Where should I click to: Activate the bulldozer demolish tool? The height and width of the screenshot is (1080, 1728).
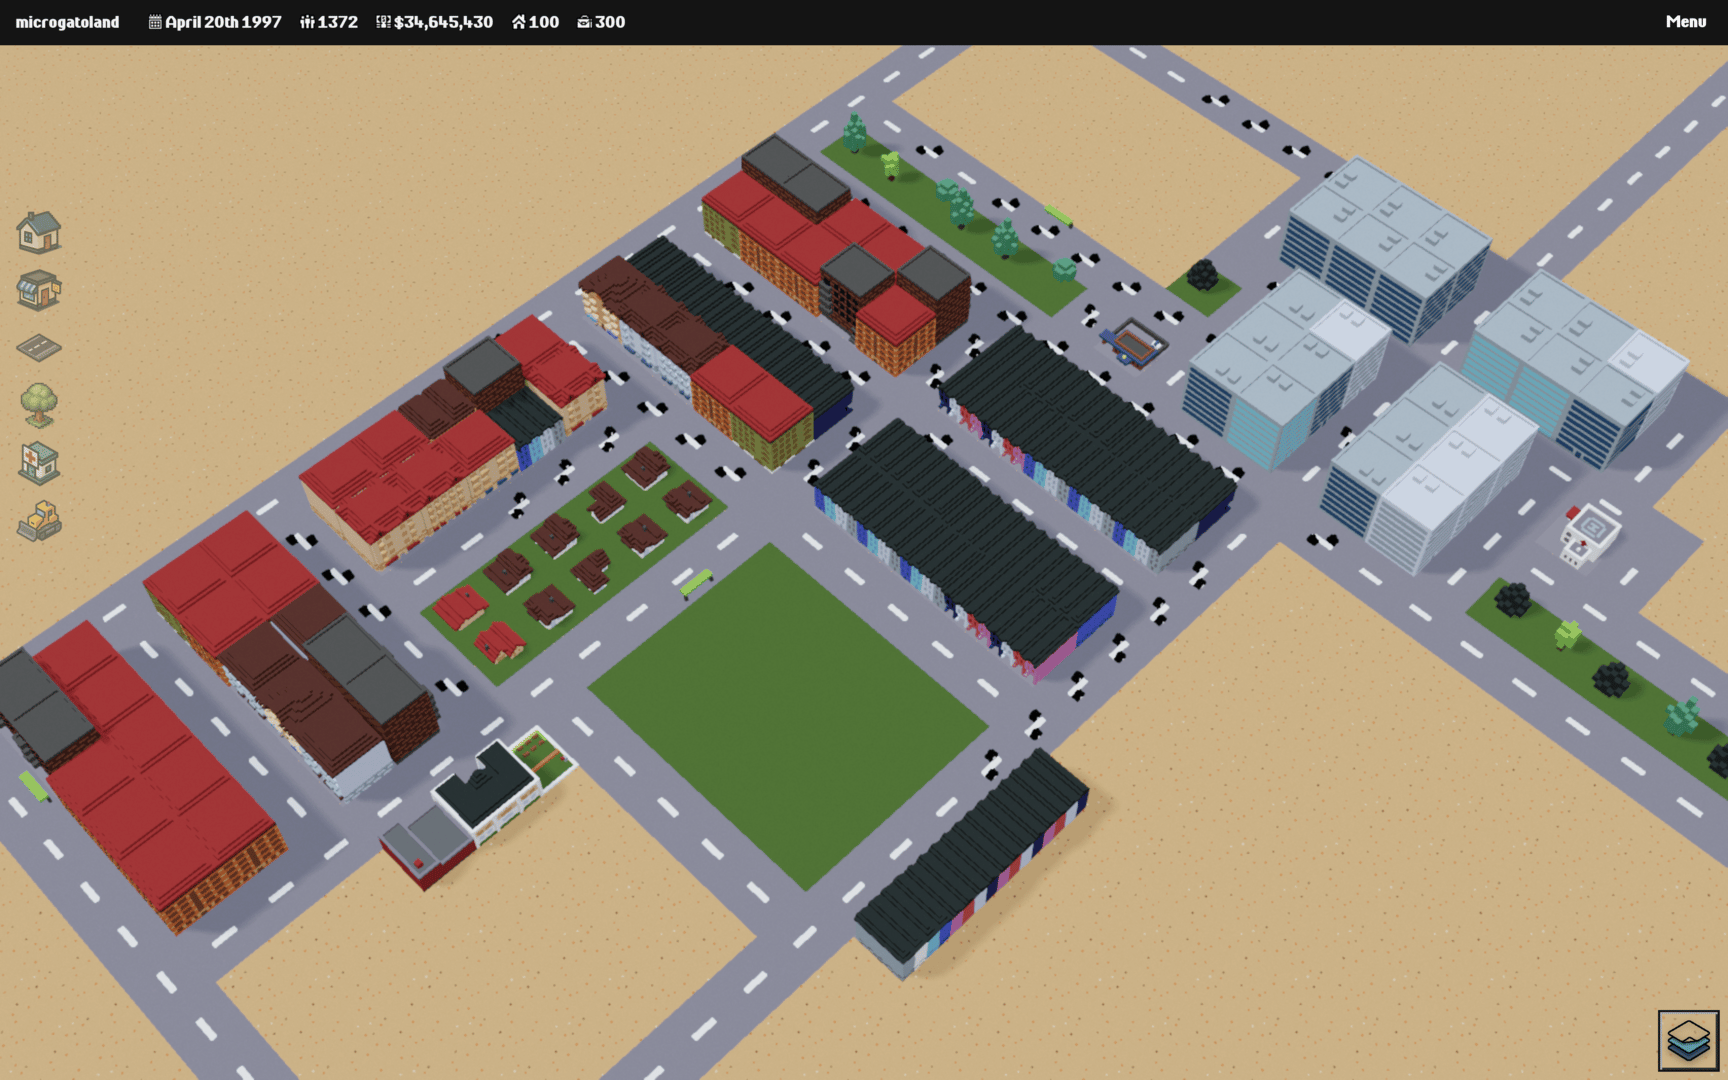39,521
